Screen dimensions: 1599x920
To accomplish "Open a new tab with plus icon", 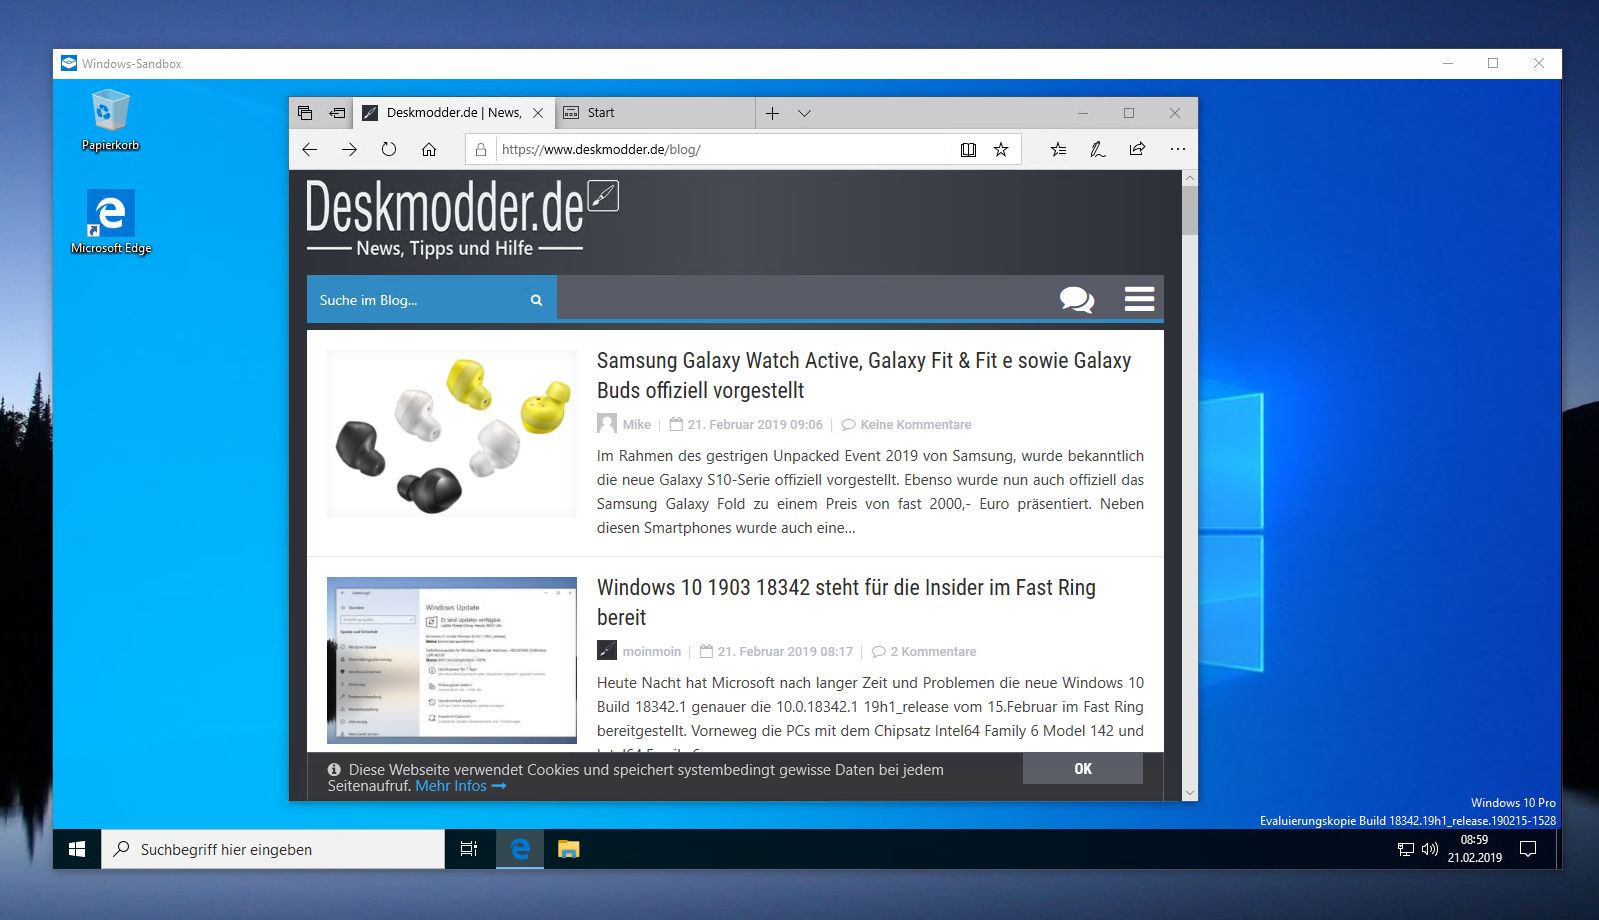I will pyautogui.click(x=772, y=113).
